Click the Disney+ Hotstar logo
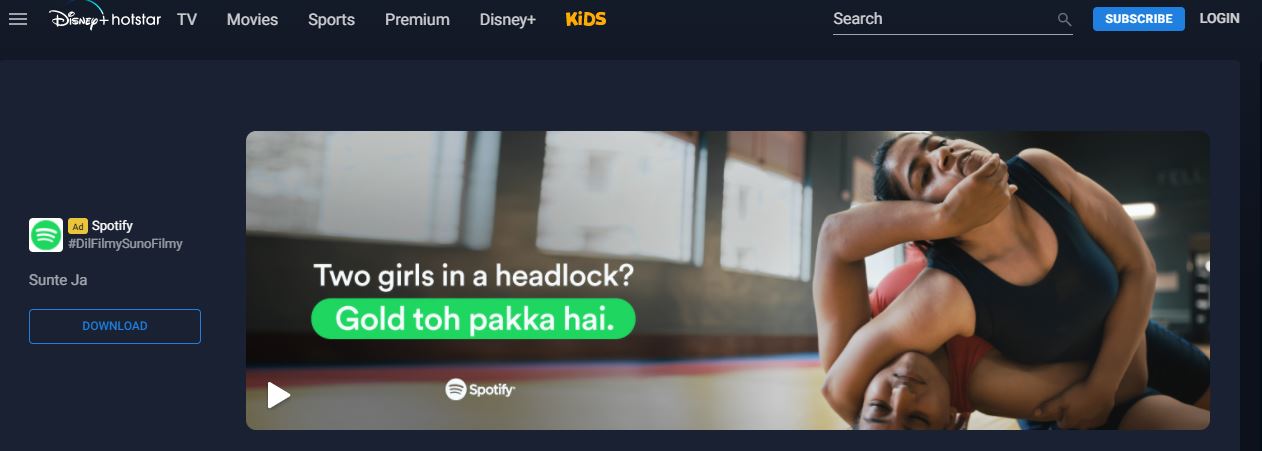 [105, 18]
